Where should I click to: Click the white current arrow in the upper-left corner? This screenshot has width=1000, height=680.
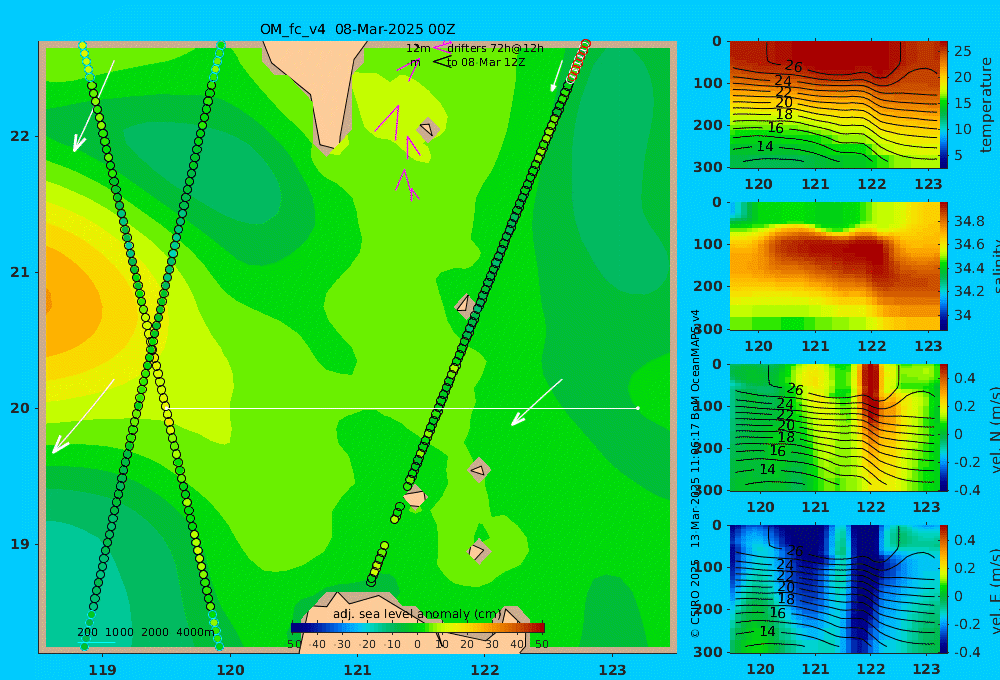(93, 106)
